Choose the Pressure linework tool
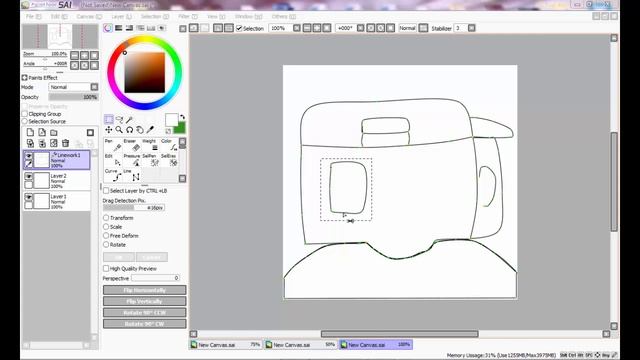The image size is (640, 360). [132, 160]
